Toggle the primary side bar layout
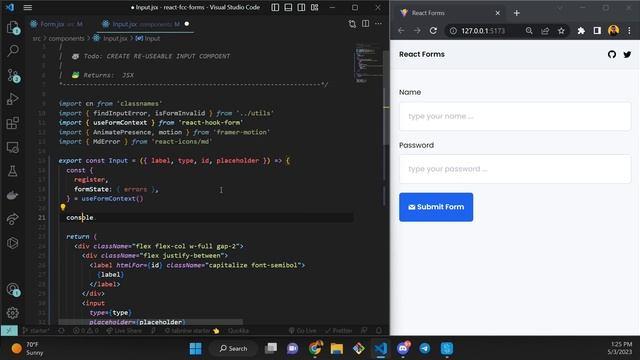Viewport: 640px width, 360px height. coord(275,7)
